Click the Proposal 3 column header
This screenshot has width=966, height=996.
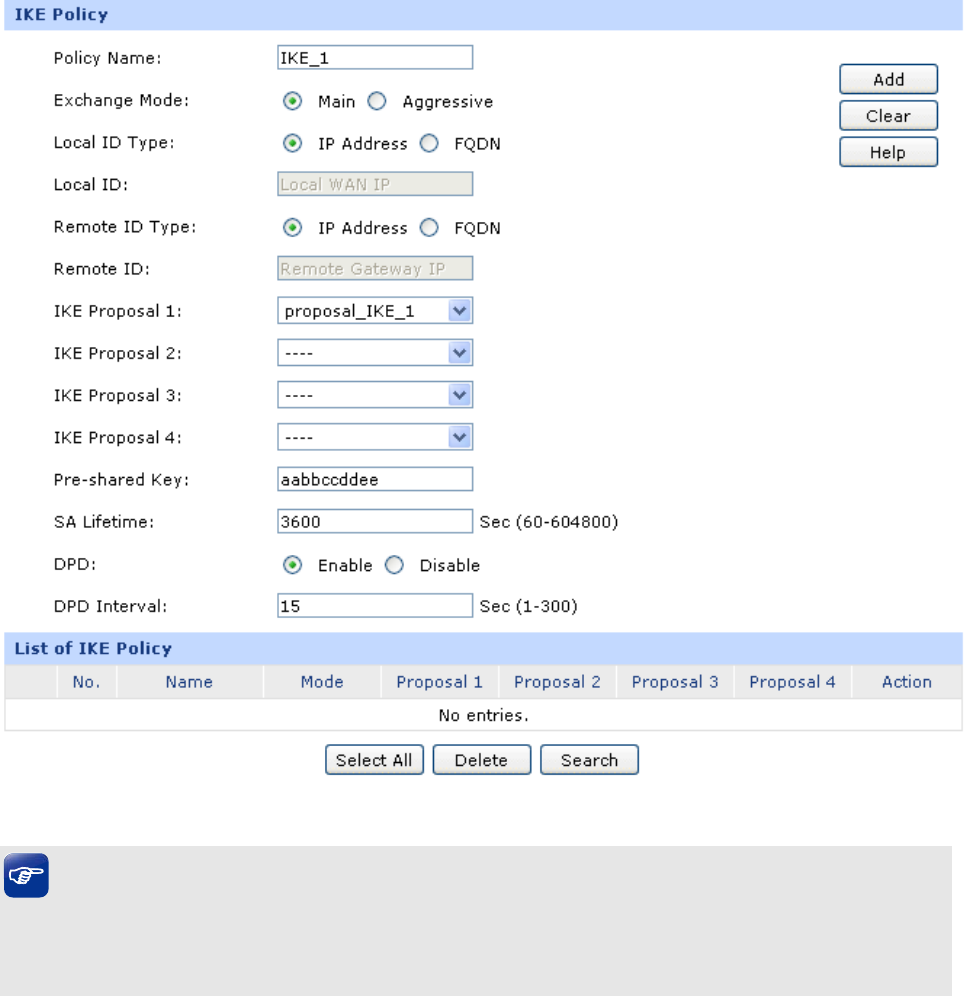pyautogui.click(x=674, y=682)
